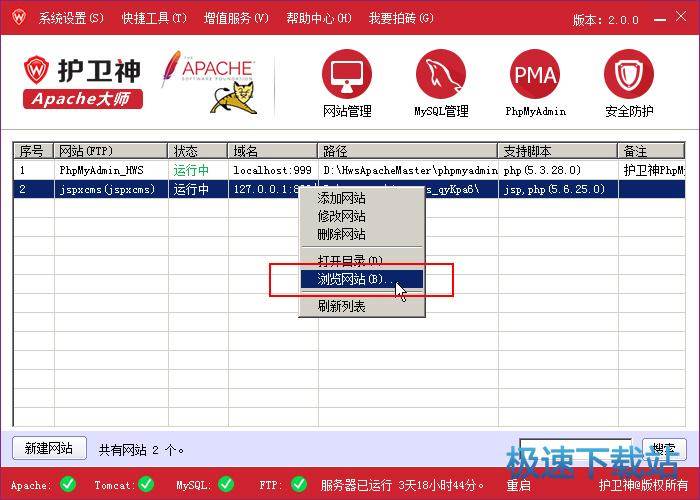The image size is (700, 500).
Task: Select the jspxcms(jspxcms) site cell
Action: [x=111, y=189]
